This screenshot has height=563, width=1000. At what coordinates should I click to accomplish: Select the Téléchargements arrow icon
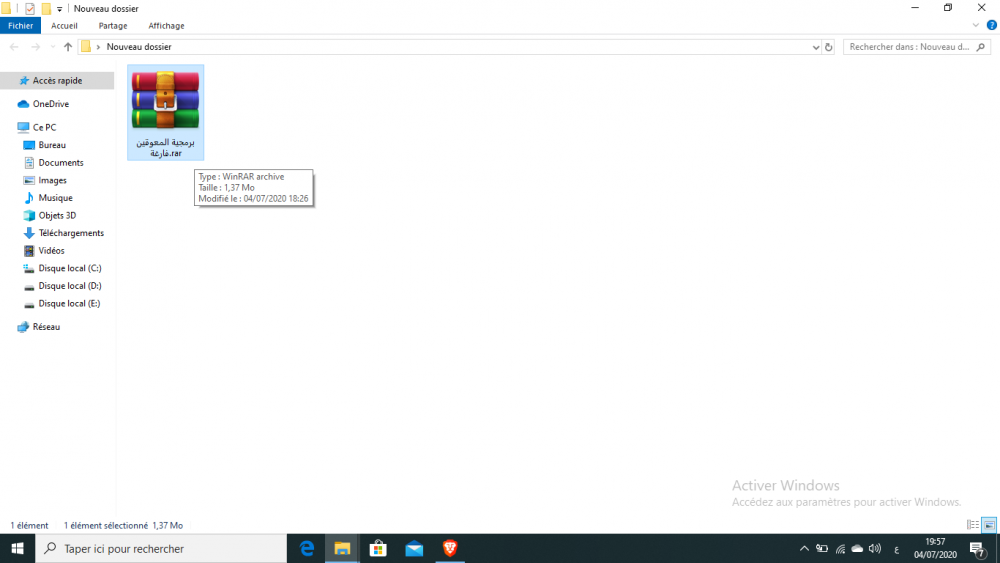29,233
